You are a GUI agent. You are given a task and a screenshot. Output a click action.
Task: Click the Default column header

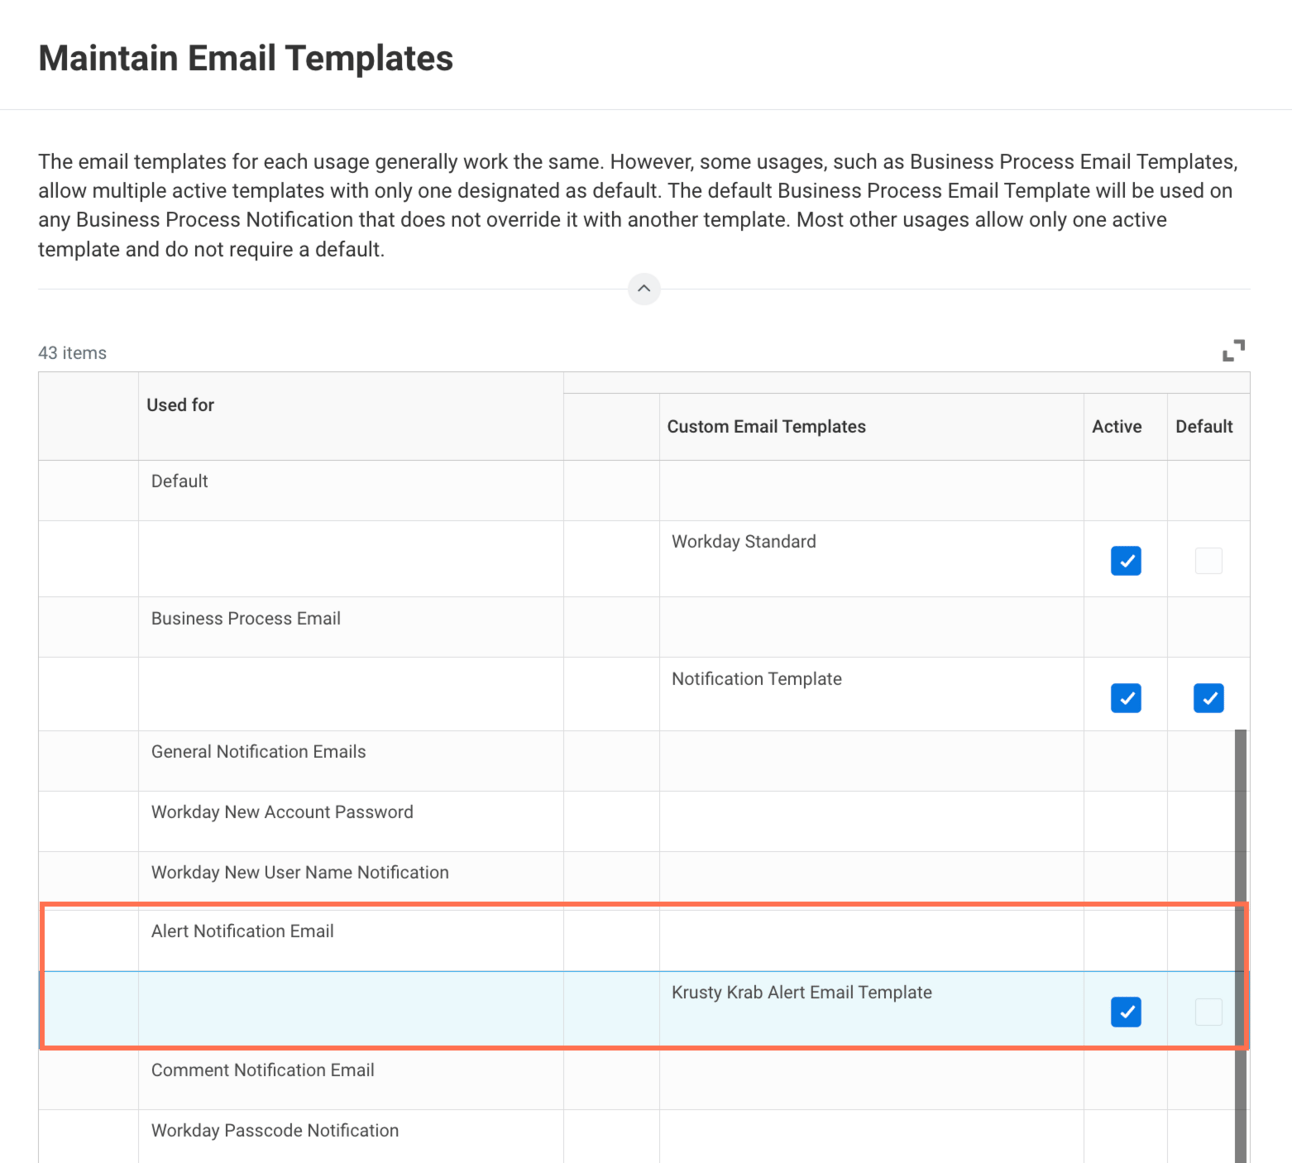coord(1203,427)
